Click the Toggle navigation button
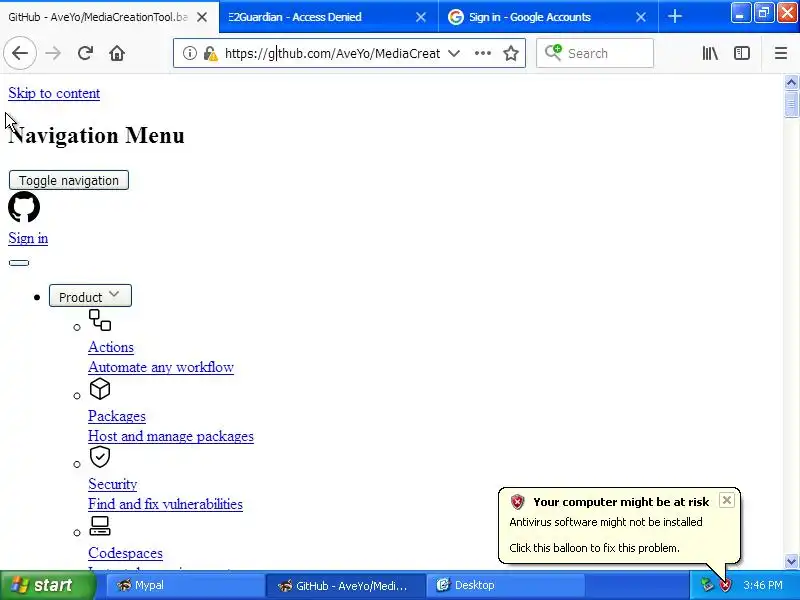The image size is (800, 600). click(69, 180)
